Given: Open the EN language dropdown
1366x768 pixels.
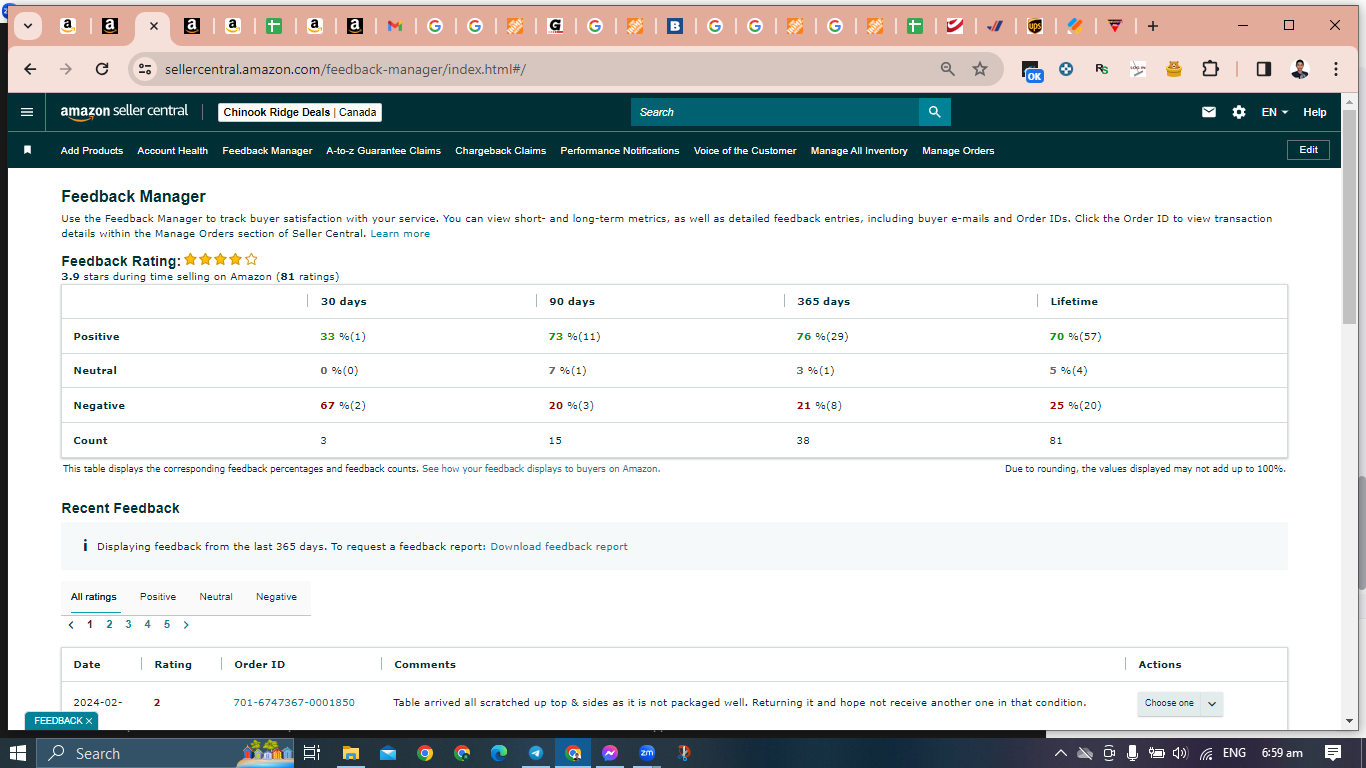Looking at the screenshot, I should point(1275,112).
